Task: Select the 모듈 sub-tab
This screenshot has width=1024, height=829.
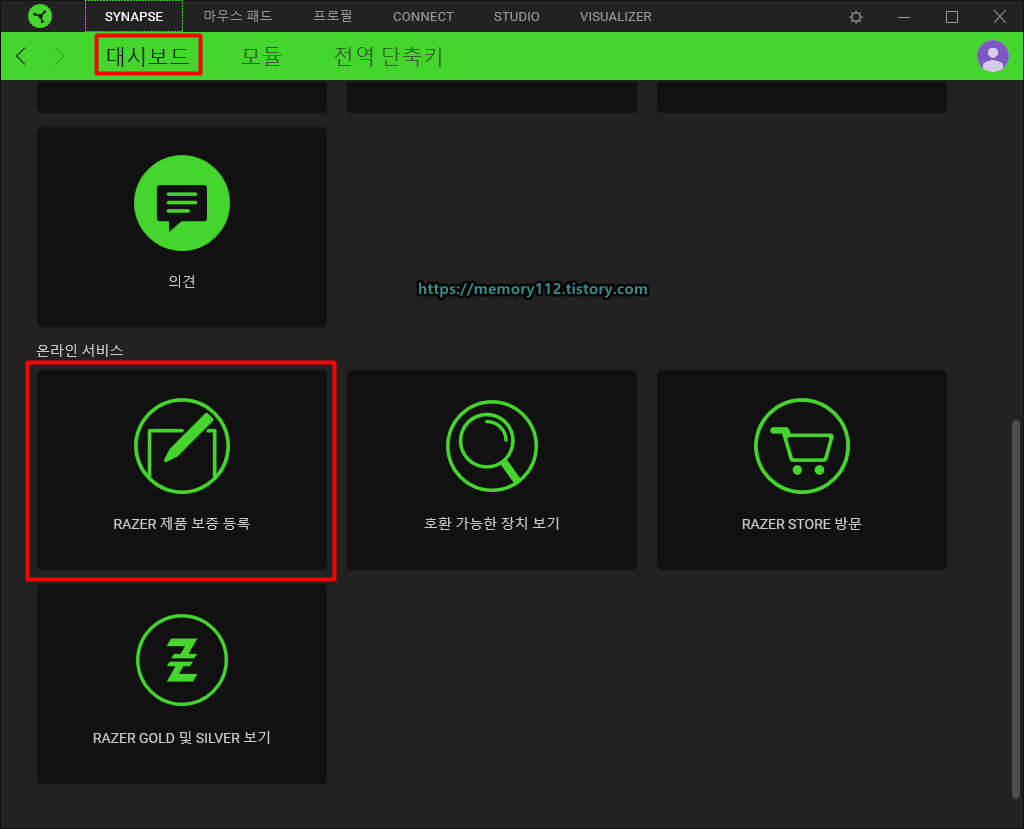Action: [x=261, y=56]
